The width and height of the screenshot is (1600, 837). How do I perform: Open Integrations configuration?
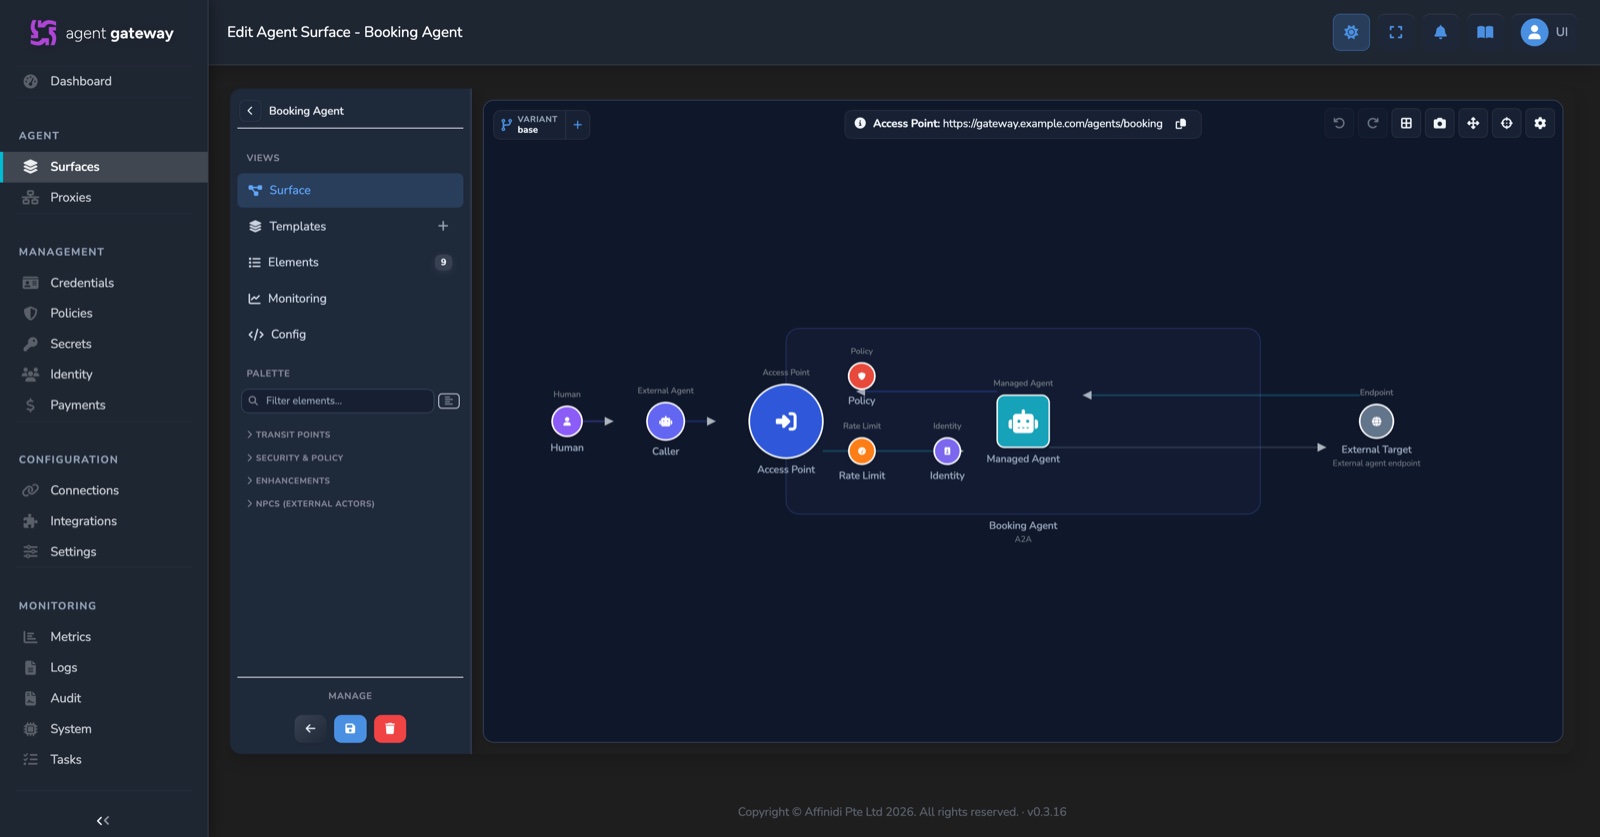tap(83, 521)
